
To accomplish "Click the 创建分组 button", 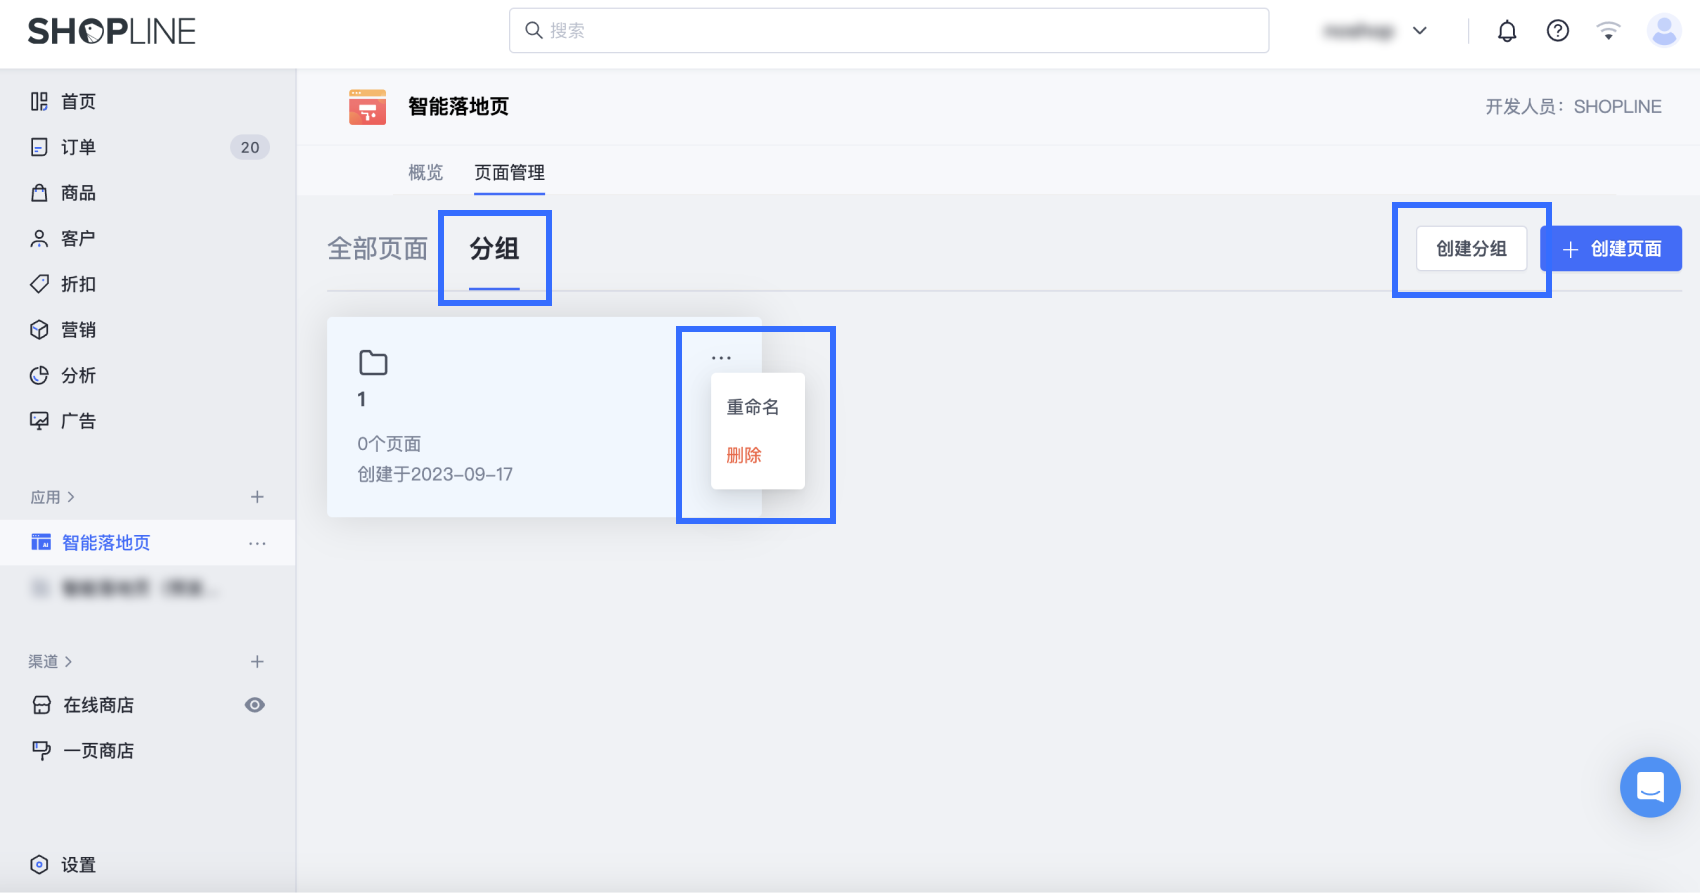I will [x=1471, y=249].
